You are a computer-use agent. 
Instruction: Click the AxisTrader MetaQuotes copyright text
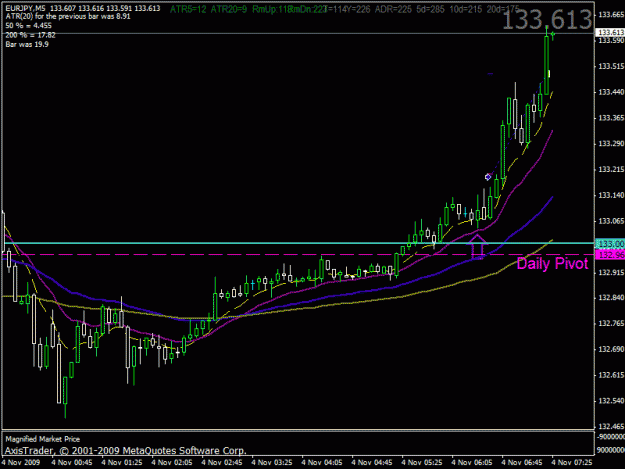tap(126, 451)
